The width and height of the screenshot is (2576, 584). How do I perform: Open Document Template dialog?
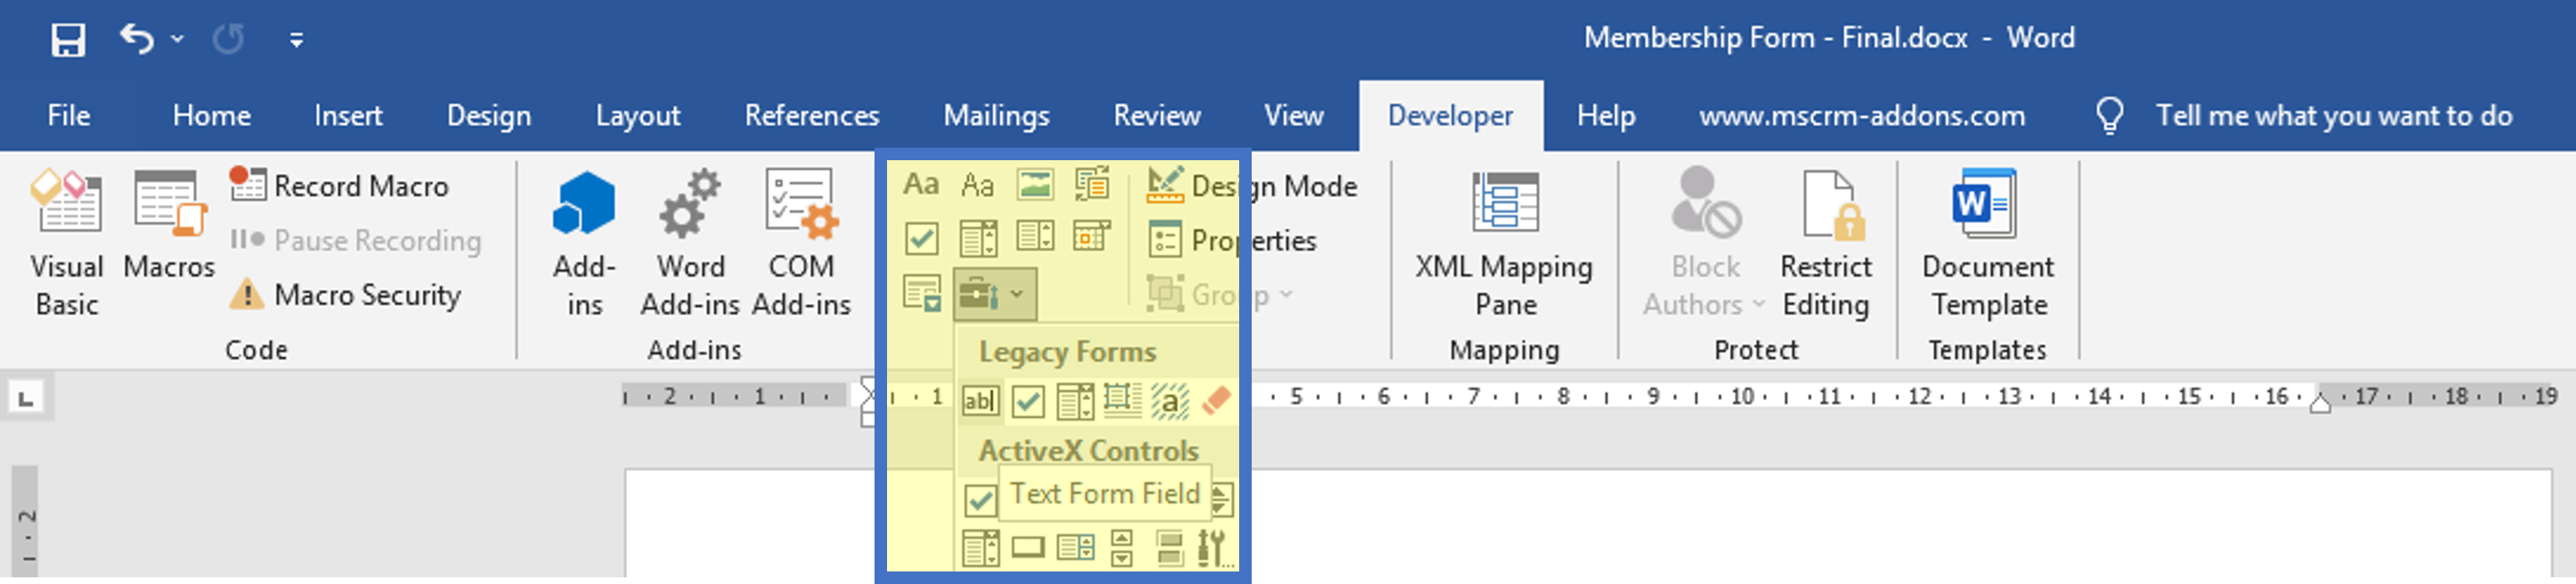[1987, 243]
